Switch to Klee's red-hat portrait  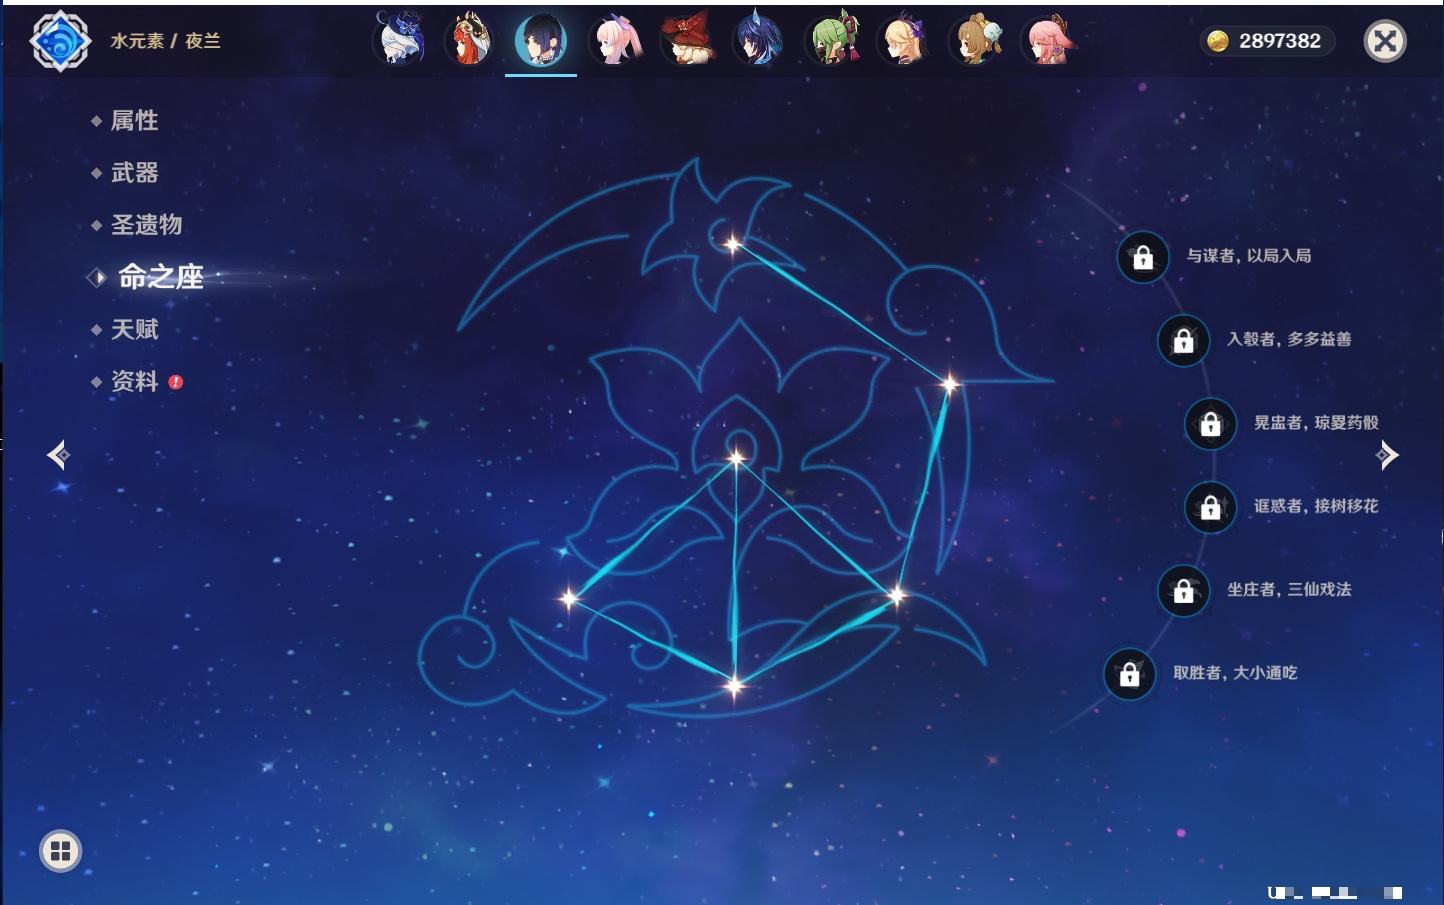click(x=686, y=40)
